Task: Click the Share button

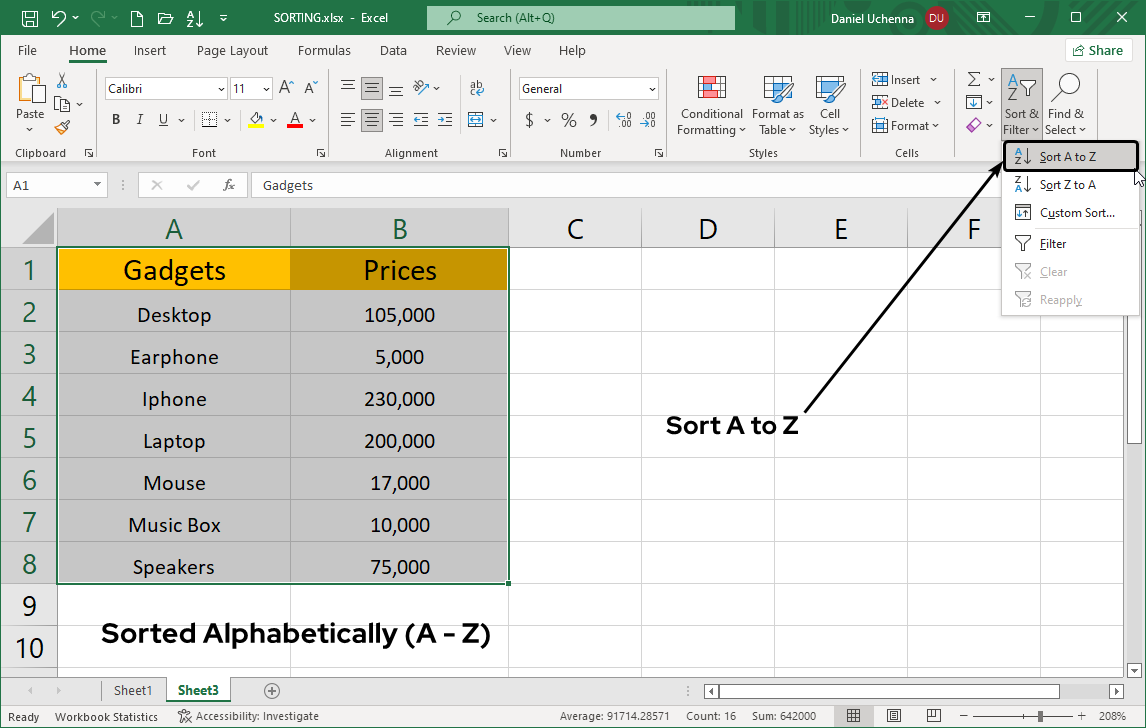Action: click(x=1098, y=50)
